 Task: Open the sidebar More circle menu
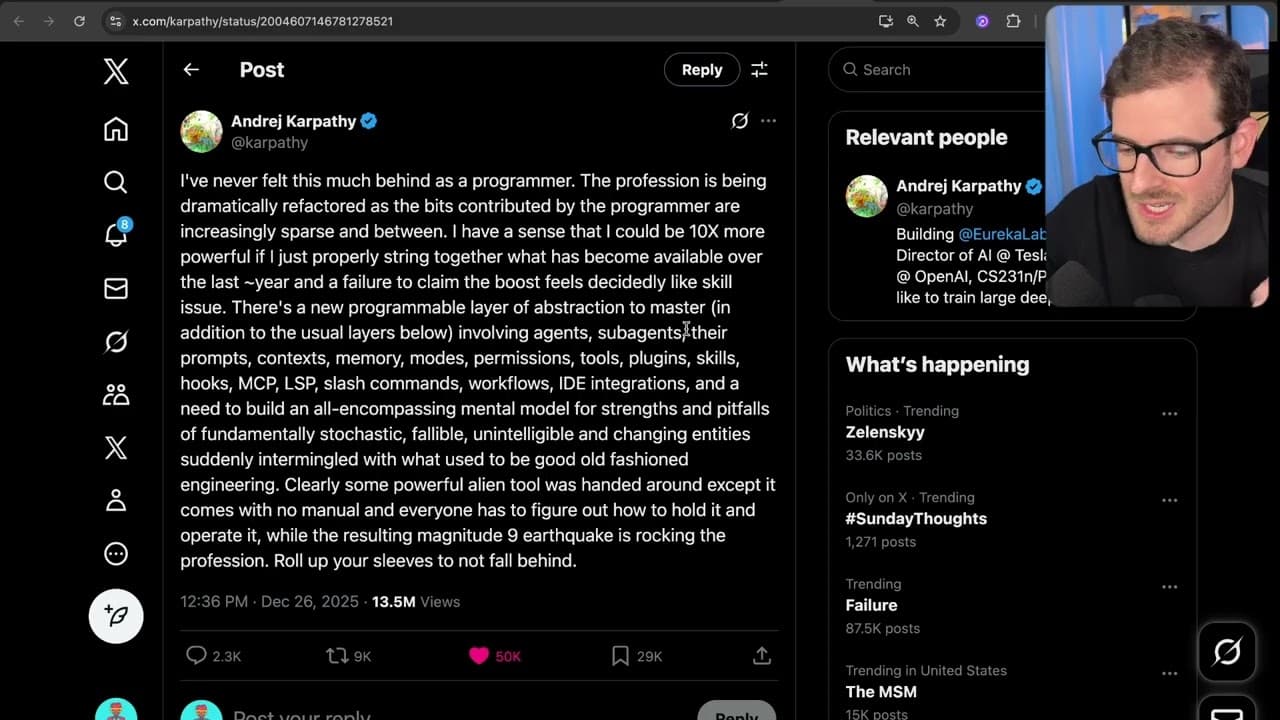(116, 553)
